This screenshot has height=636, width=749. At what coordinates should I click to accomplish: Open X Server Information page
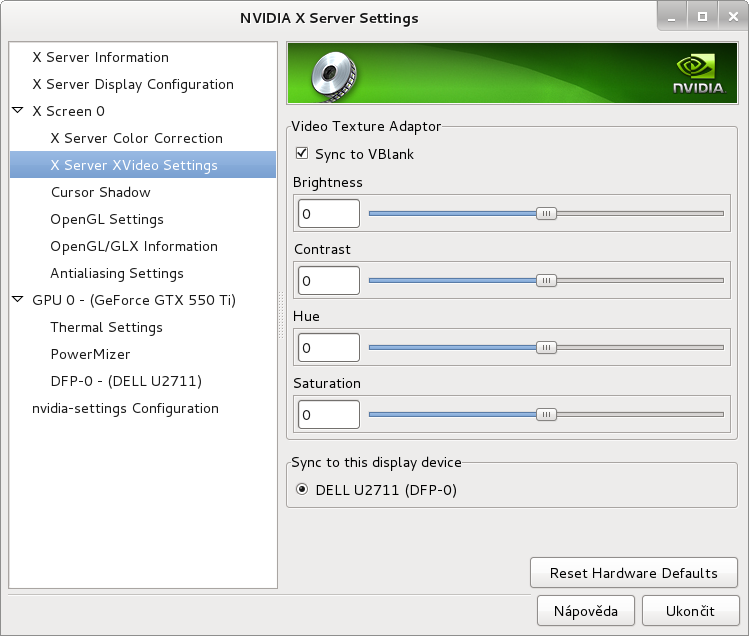(100, 57)
